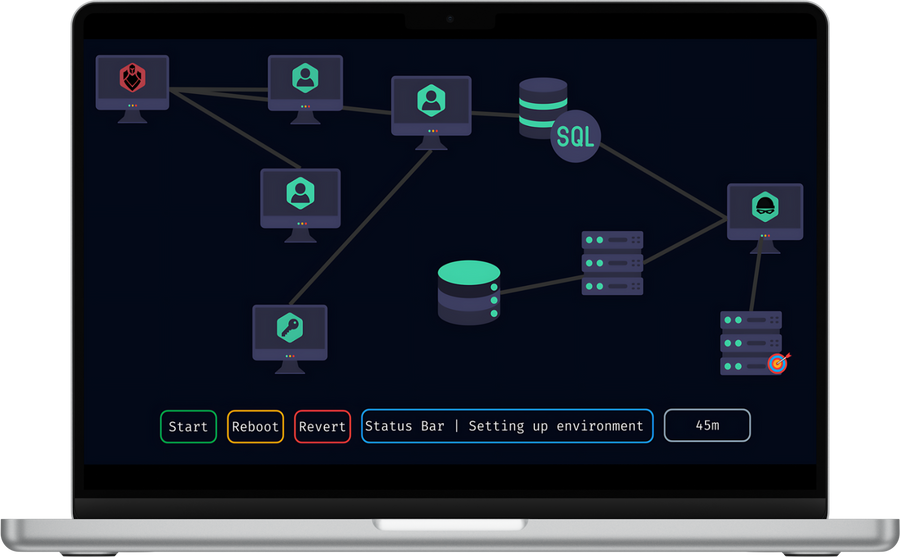The image size is (900, 557).
Task: Click the orange Reboot button
Action: 255,427
